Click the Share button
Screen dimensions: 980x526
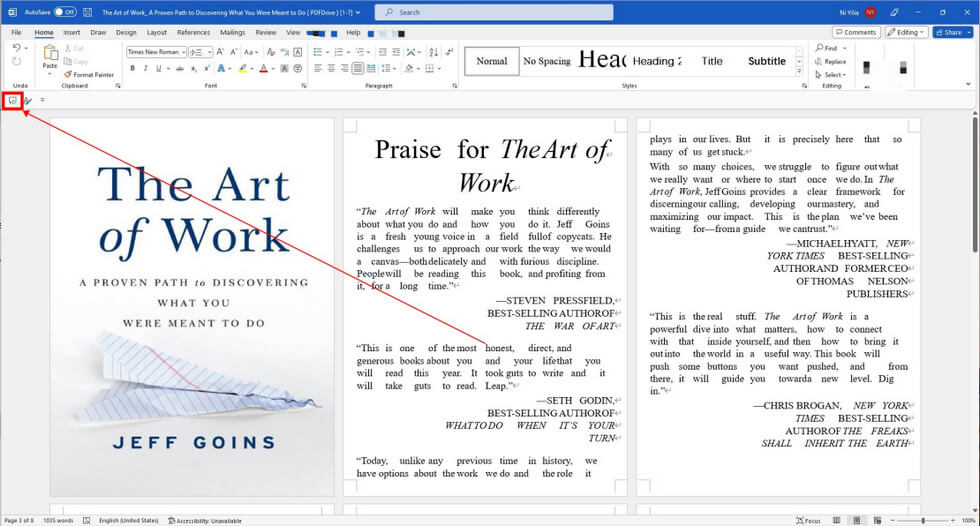tap(952, 32)
